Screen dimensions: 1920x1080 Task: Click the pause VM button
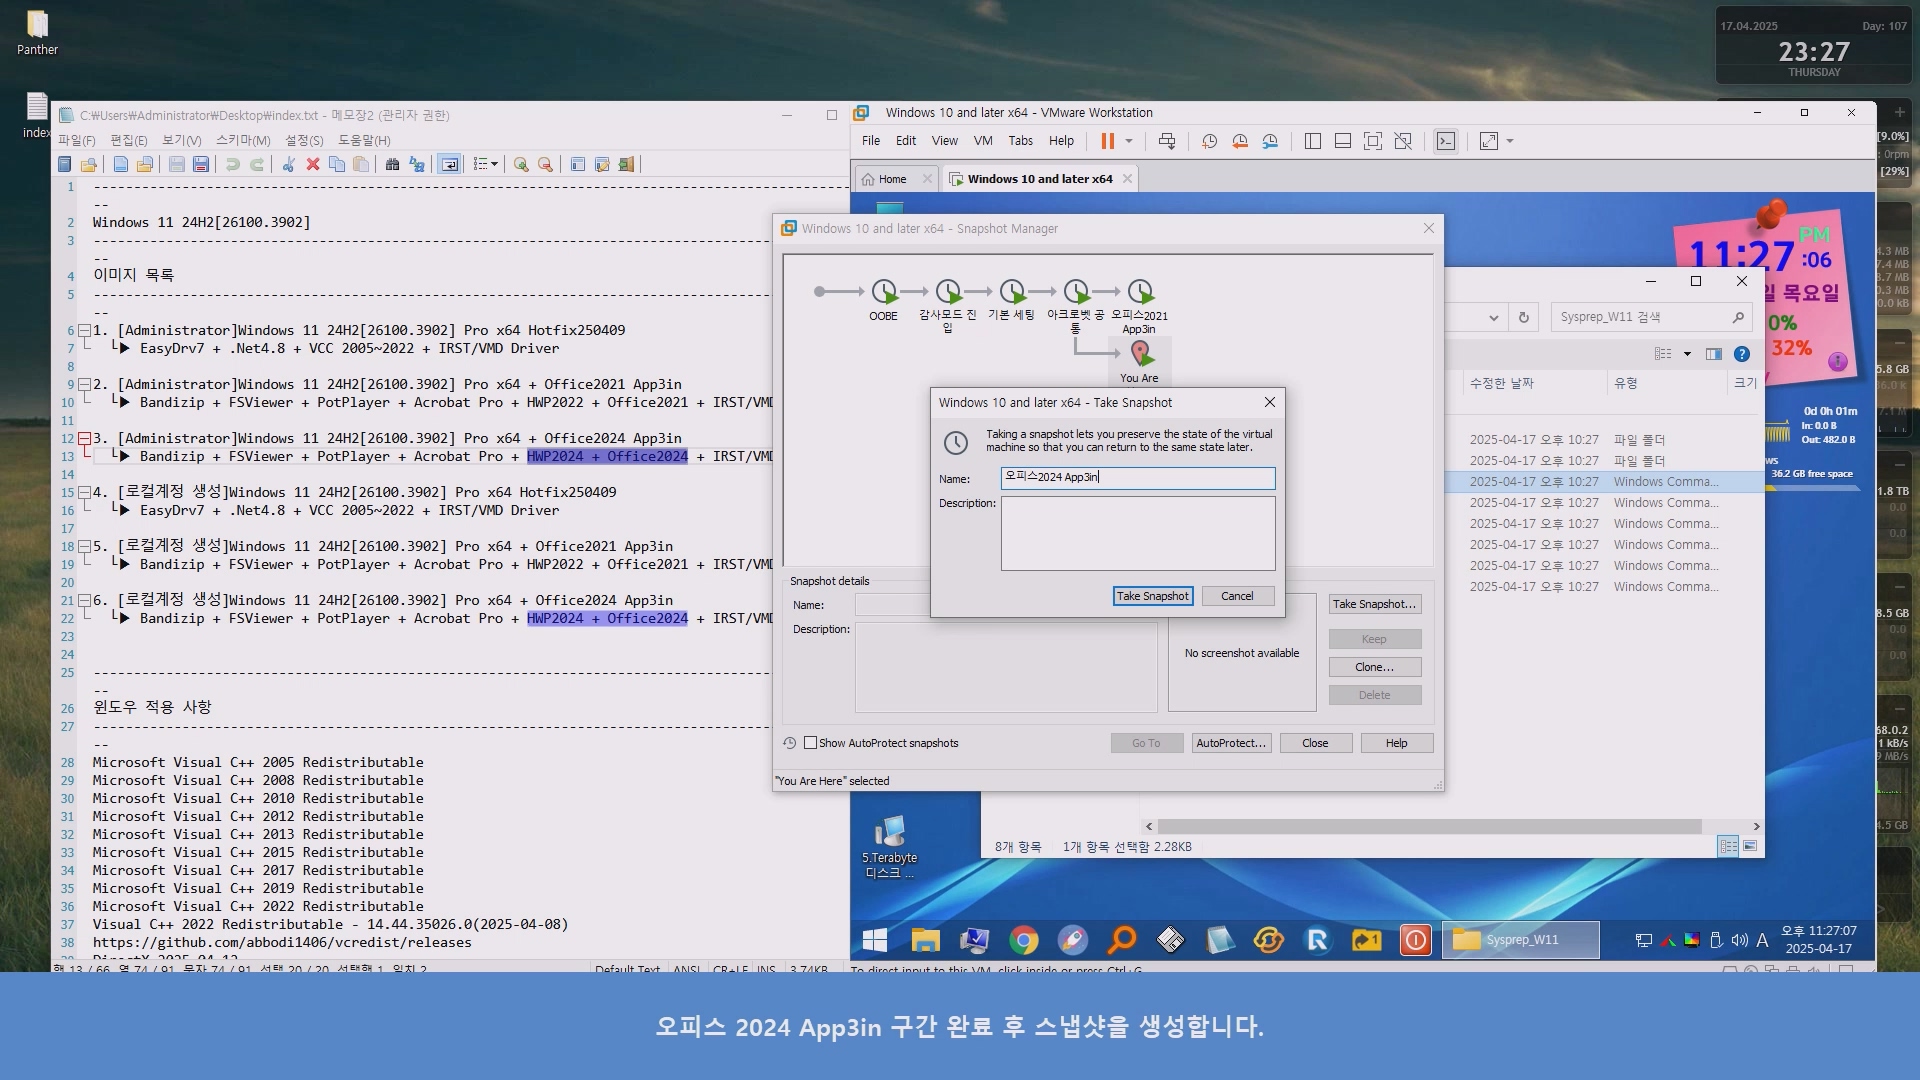pos(1108,141)
